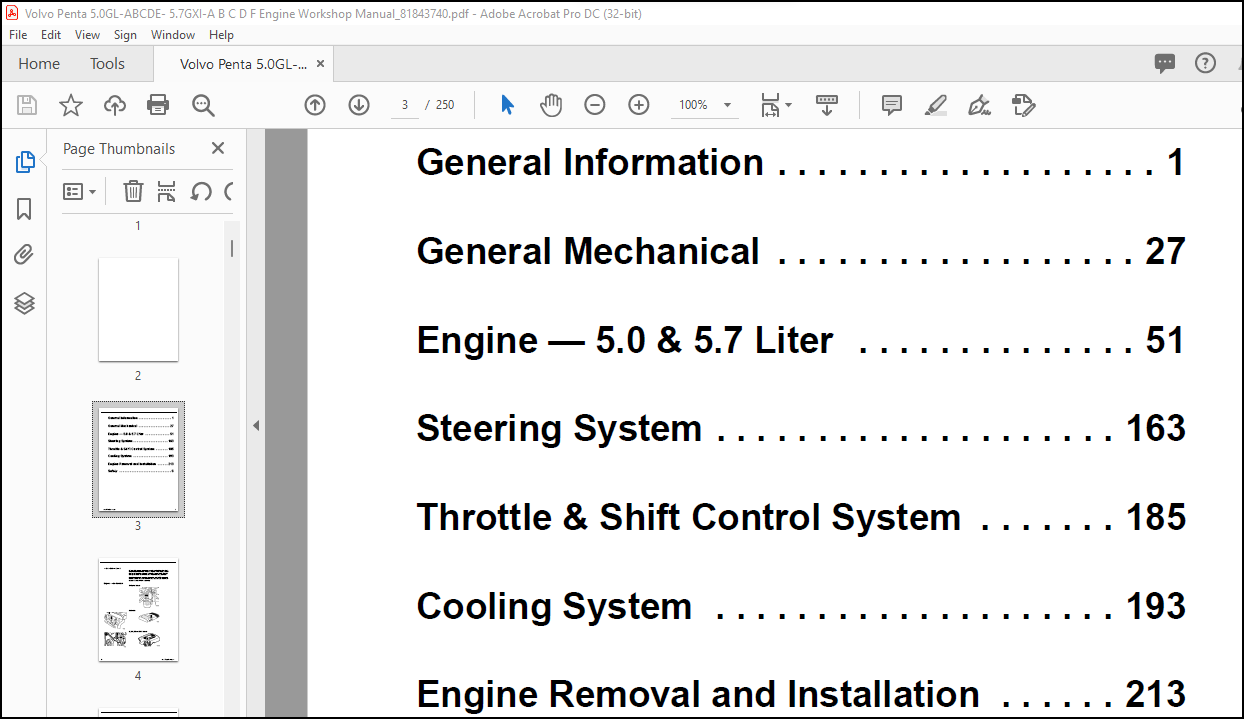The height and width of the screenshot is (719, 1244).
Task: Click the Engine Removal and Installation entry
Action: coord(800,694)
